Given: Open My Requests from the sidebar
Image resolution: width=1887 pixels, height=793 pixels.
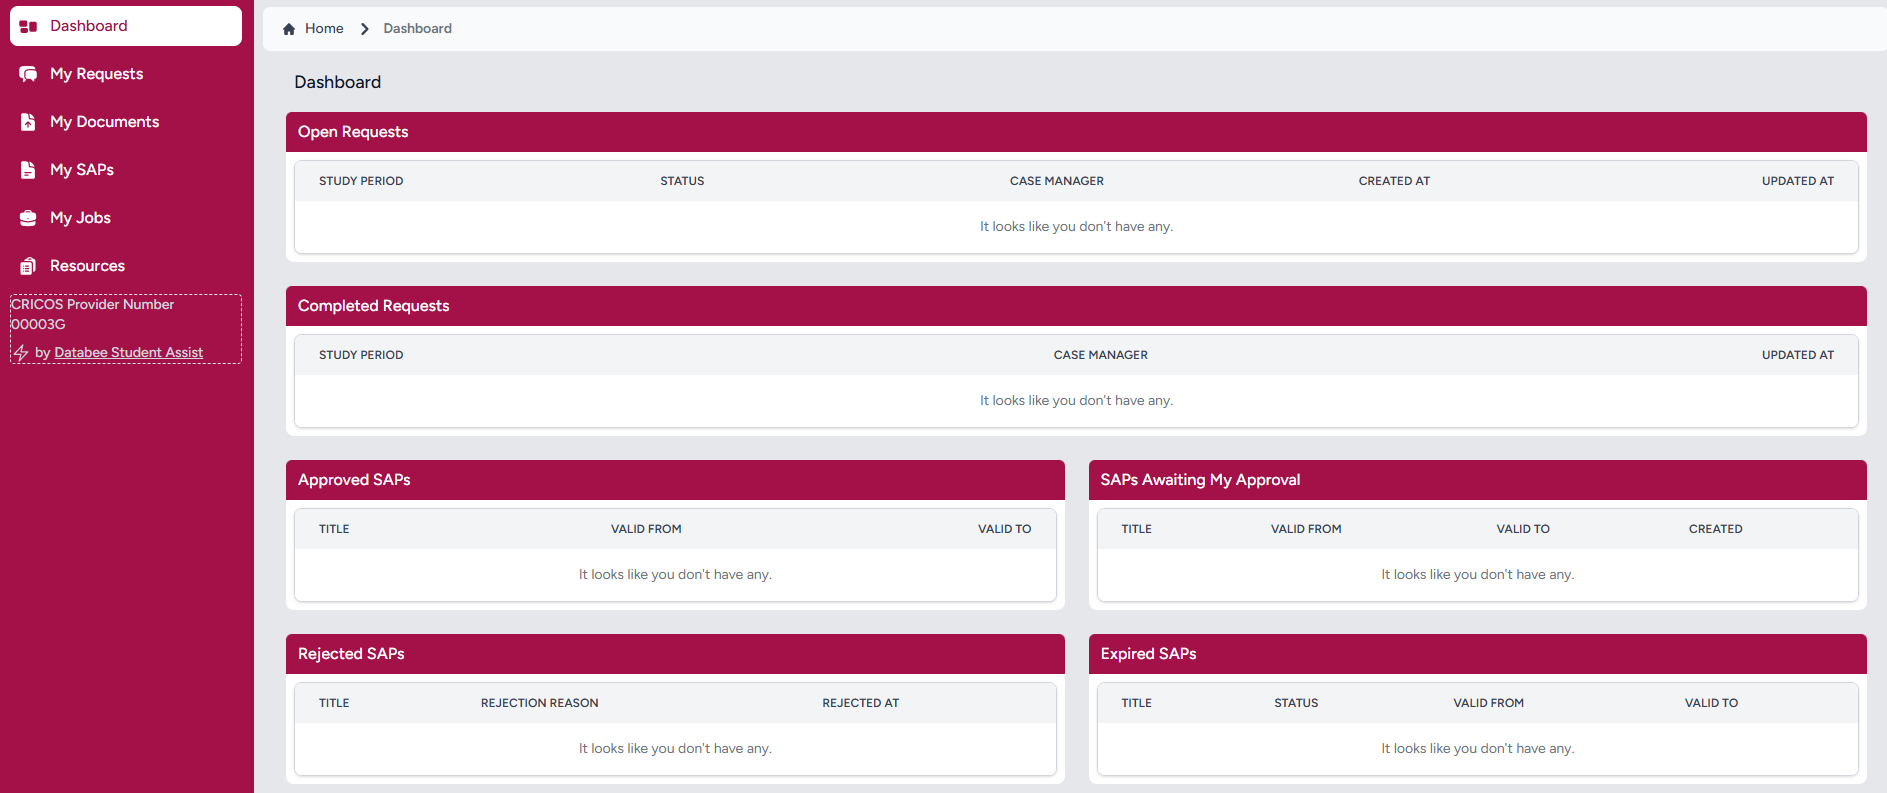Looking at the screenshot, I should pyautogui.click(x=126, y=74).
